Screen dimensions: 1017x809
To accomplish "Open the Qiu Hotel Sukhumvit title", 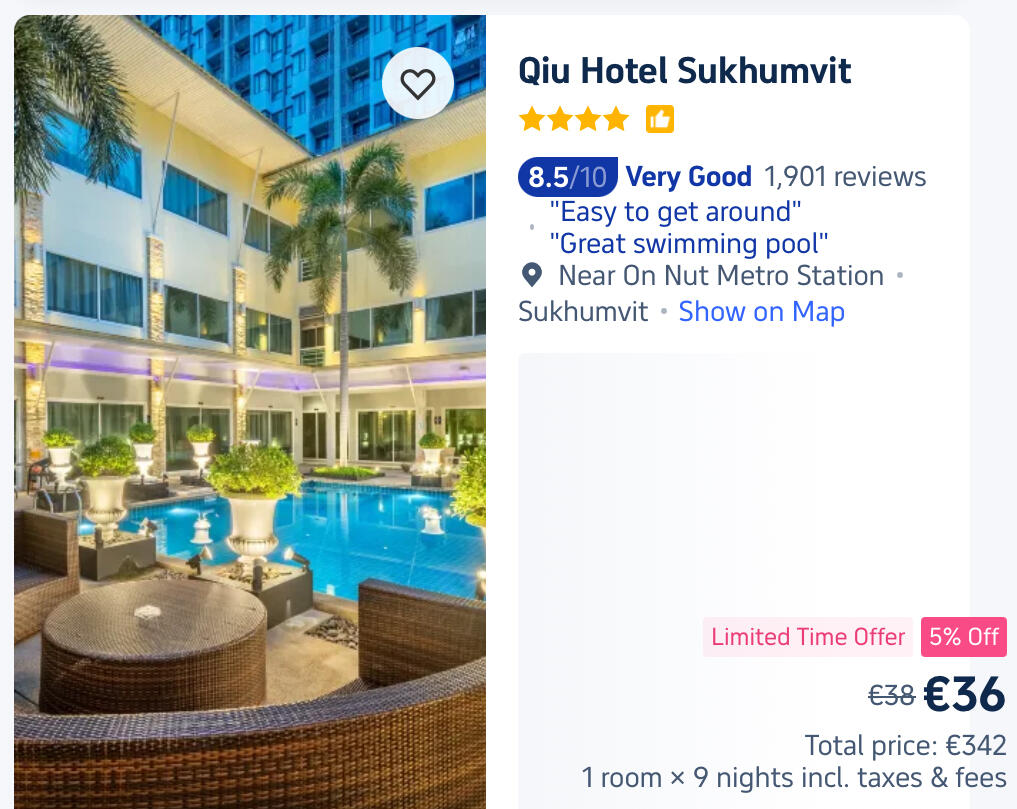I will (684, 71).
